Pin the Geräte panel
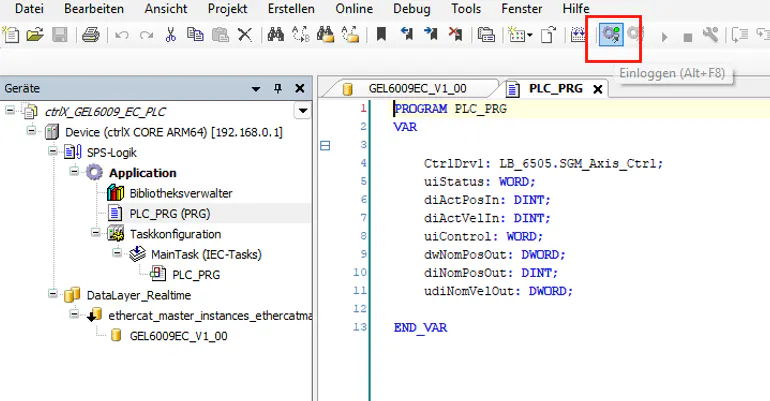770x401 pixels. coord(277,88)
